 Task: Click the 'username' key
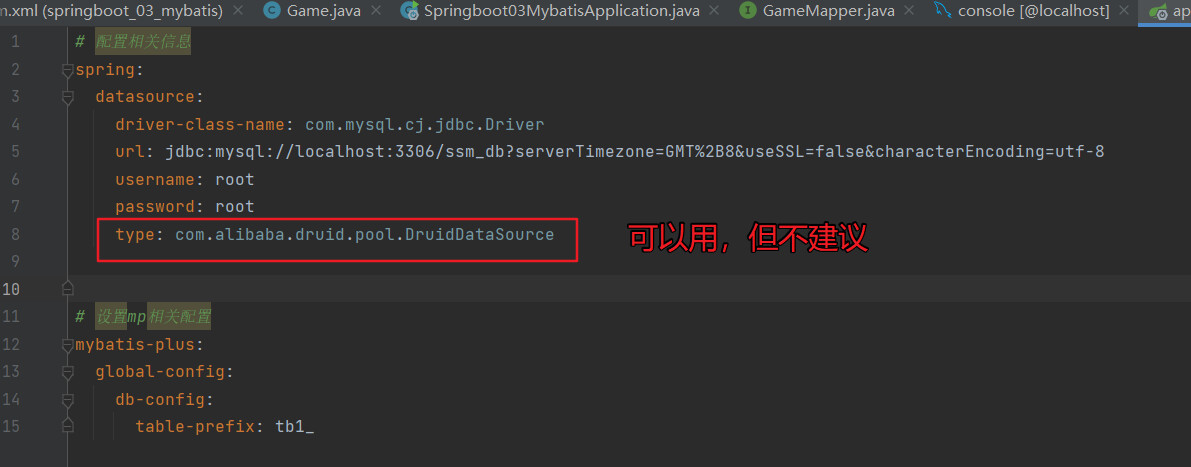pos(155,180)
